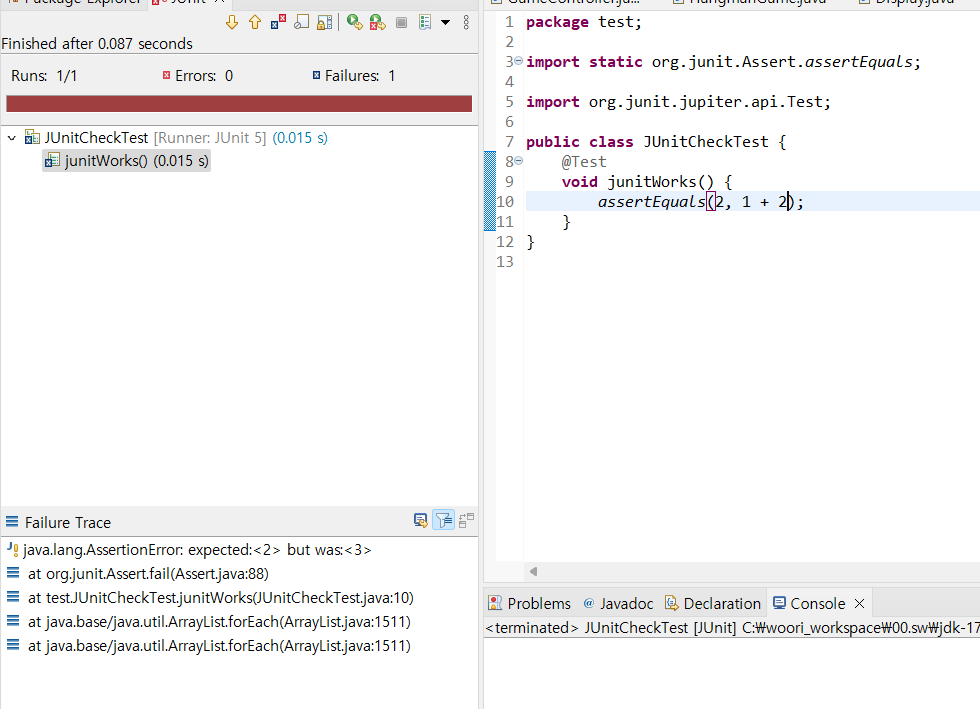Rerun the JUnit test

click(x=354, y=23)
